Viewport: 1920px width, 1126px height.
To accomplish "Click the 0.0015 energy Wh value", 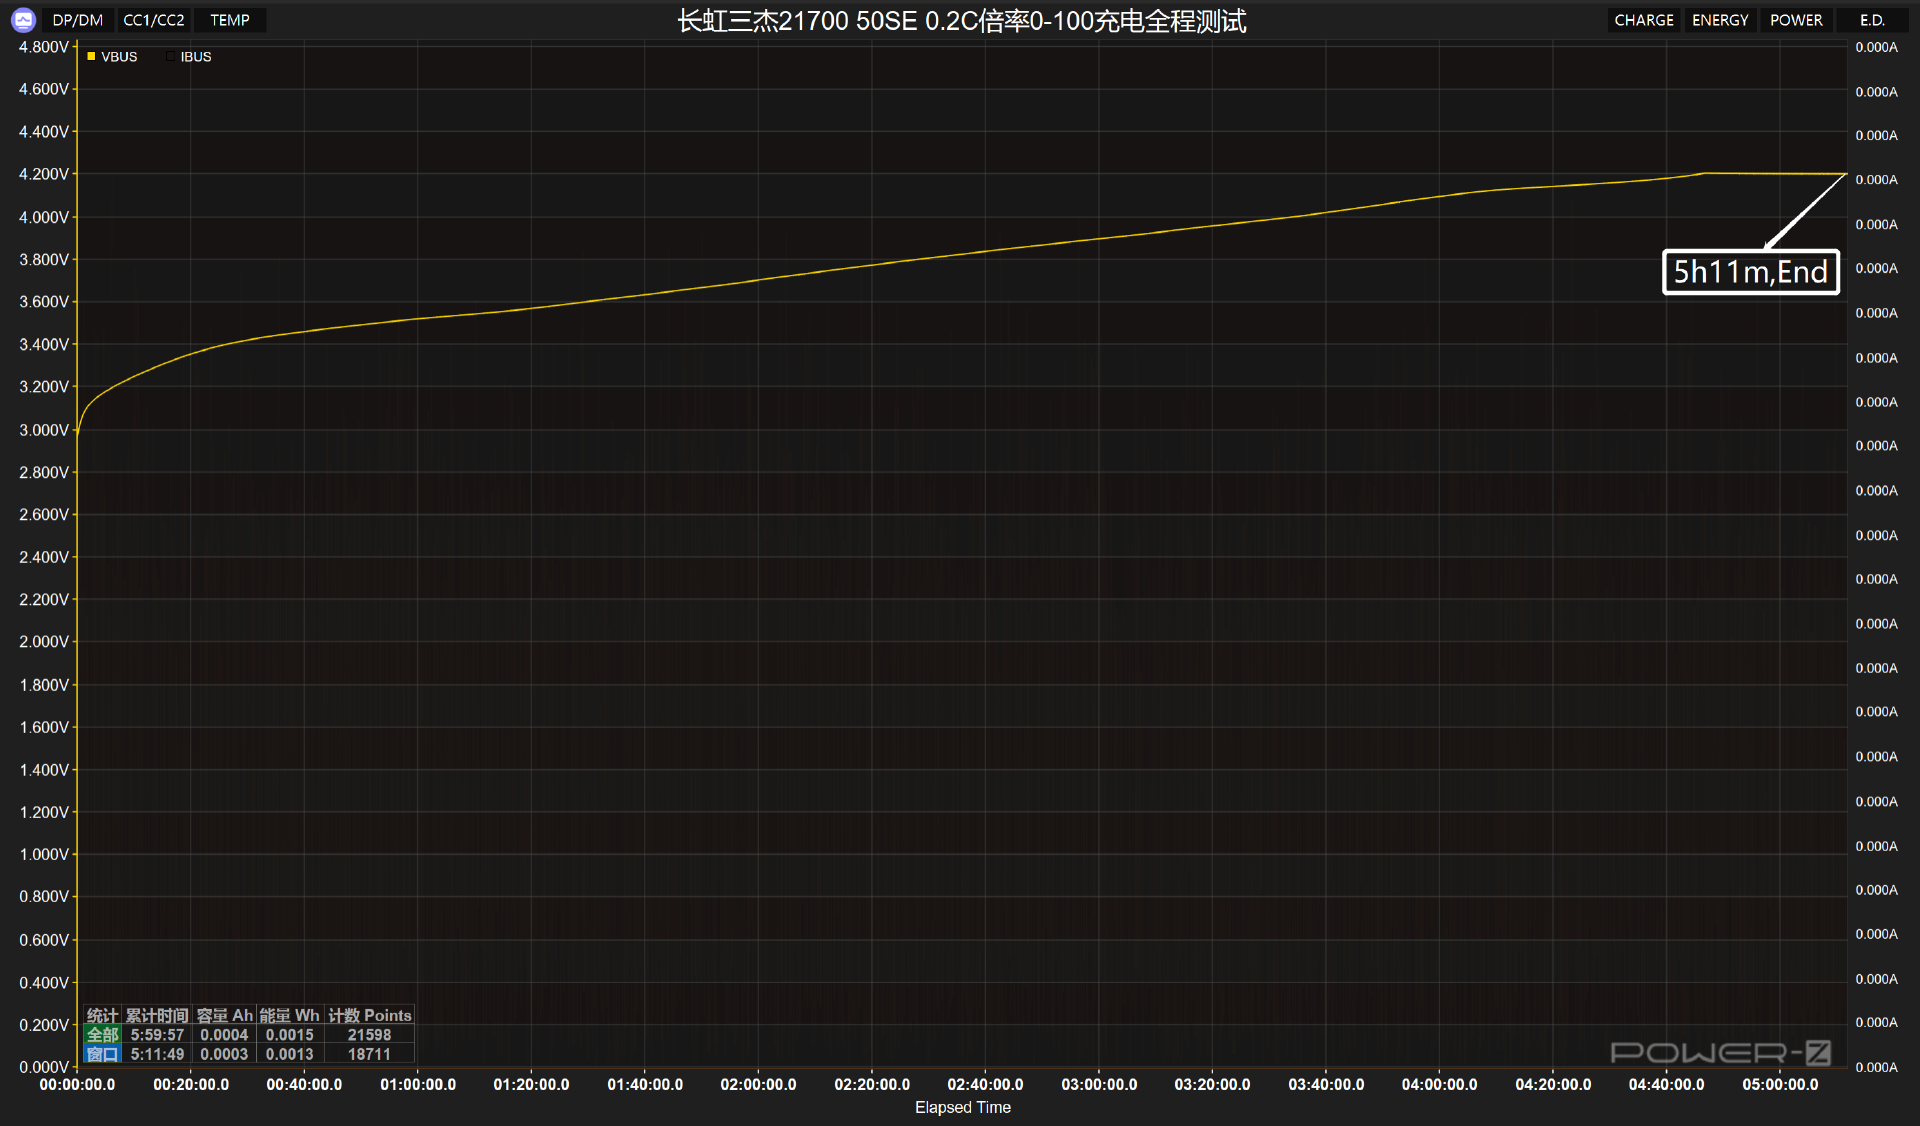I will click(x=289, y=1035).
